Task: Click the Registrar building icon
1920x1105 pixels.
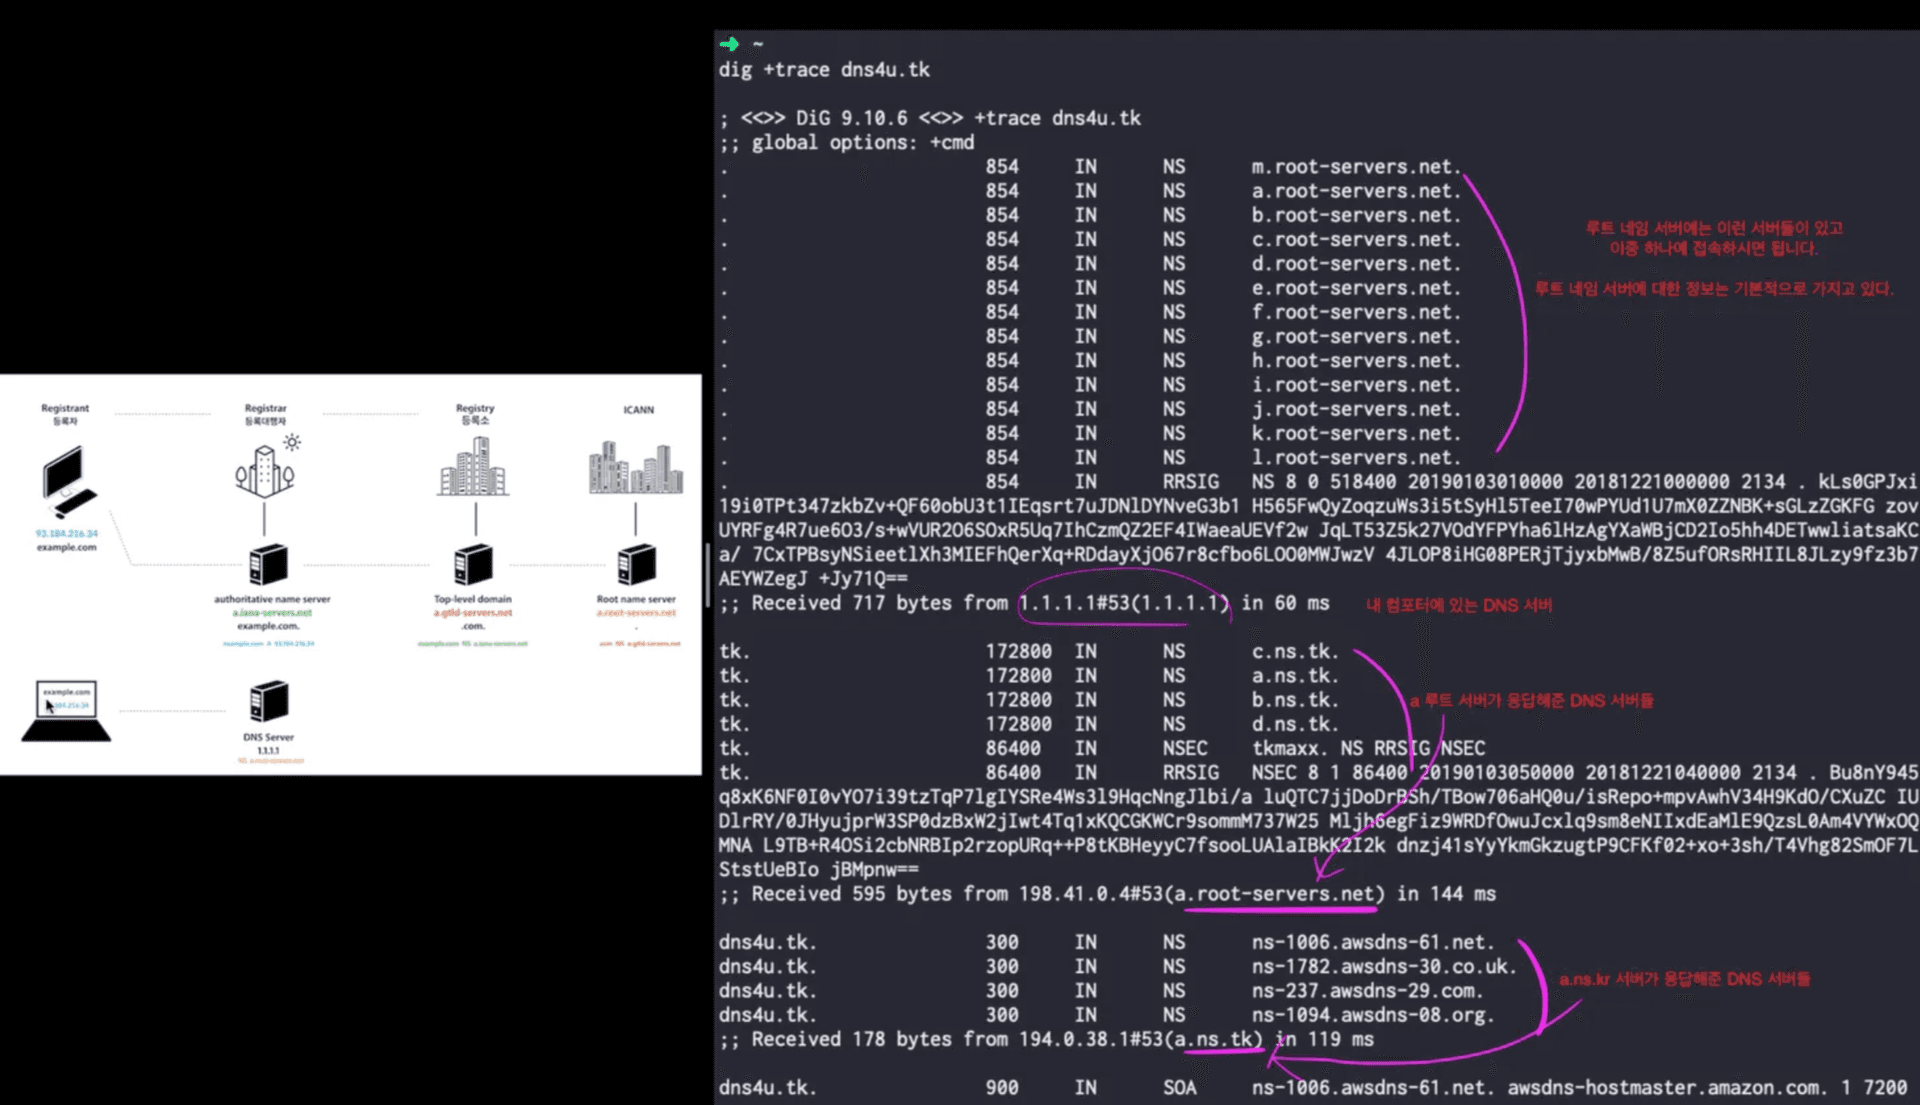Action: pyautogui.click(x=264, y=471)
